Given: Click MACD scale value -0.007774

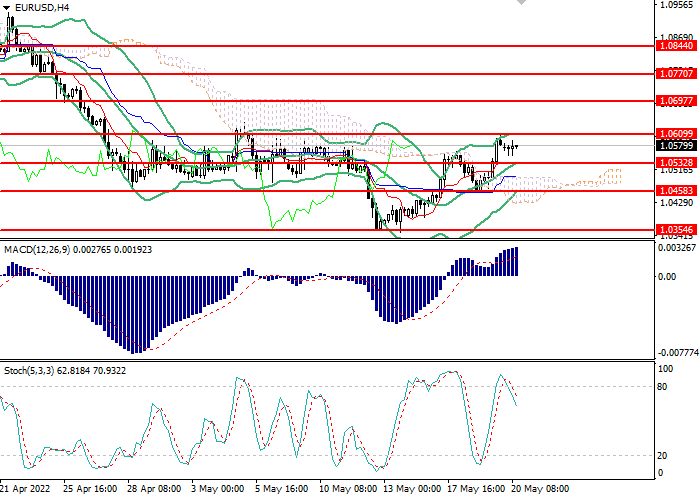Looking at the screenshot, I should [x=678, y=353].
